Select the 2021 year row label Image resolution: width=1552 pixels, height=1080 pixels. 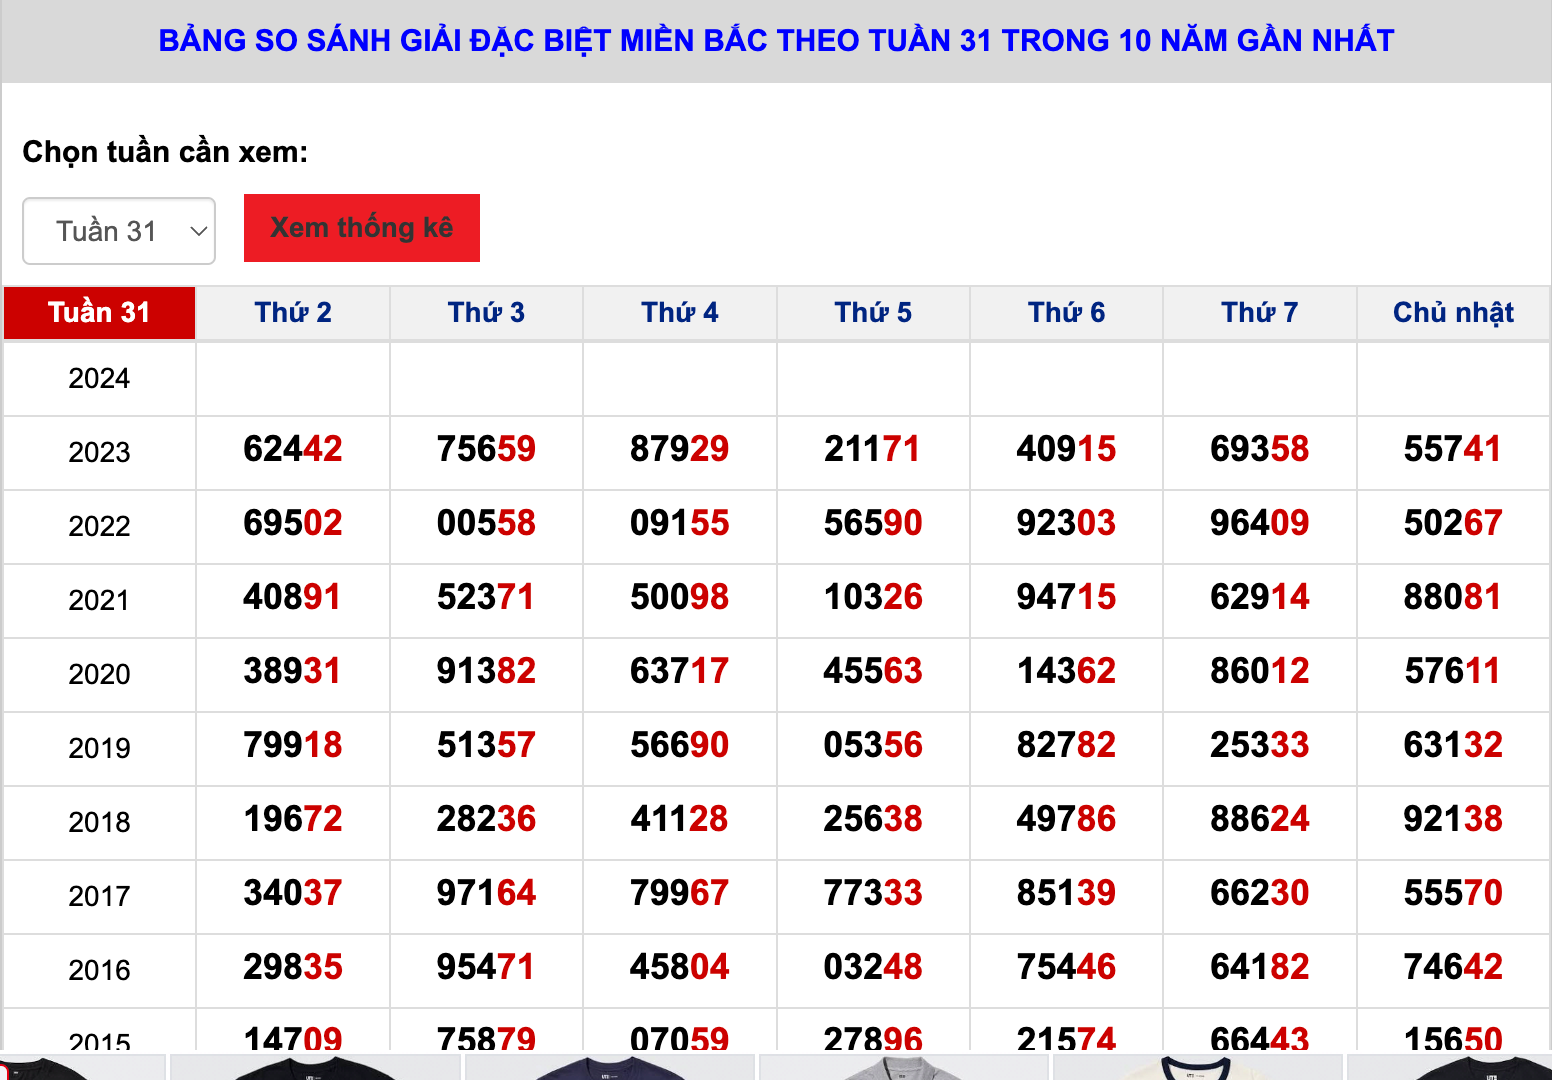[99, 601]
